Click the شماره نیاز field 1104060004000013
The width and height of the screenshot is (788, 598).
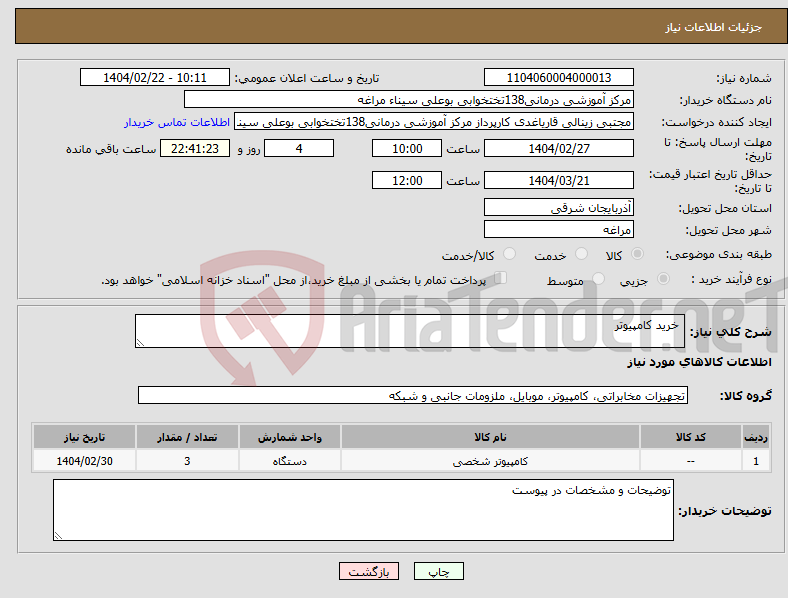pos(558,77)
